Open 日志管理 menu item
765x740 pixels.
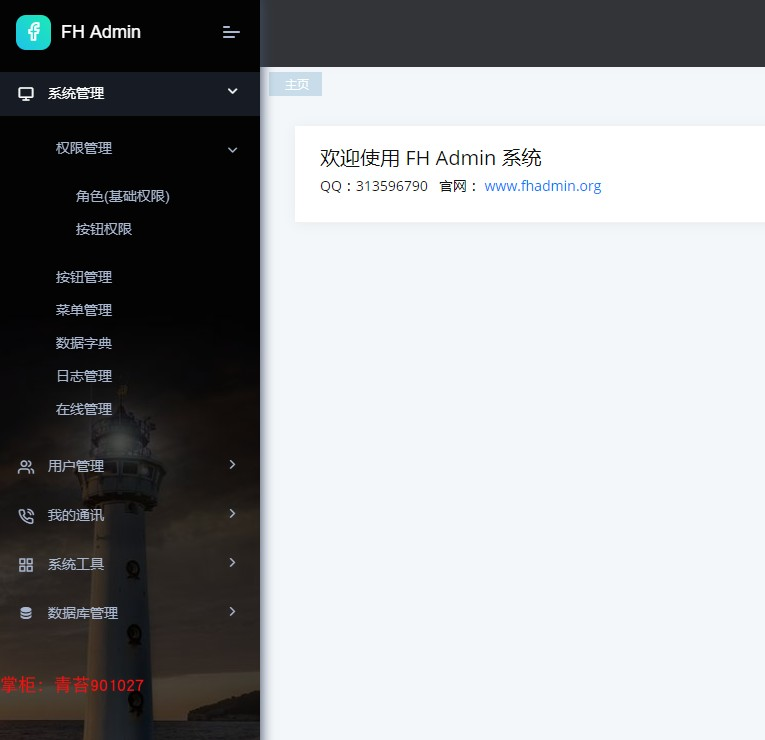pyautogui.click(x=84, y=376)
